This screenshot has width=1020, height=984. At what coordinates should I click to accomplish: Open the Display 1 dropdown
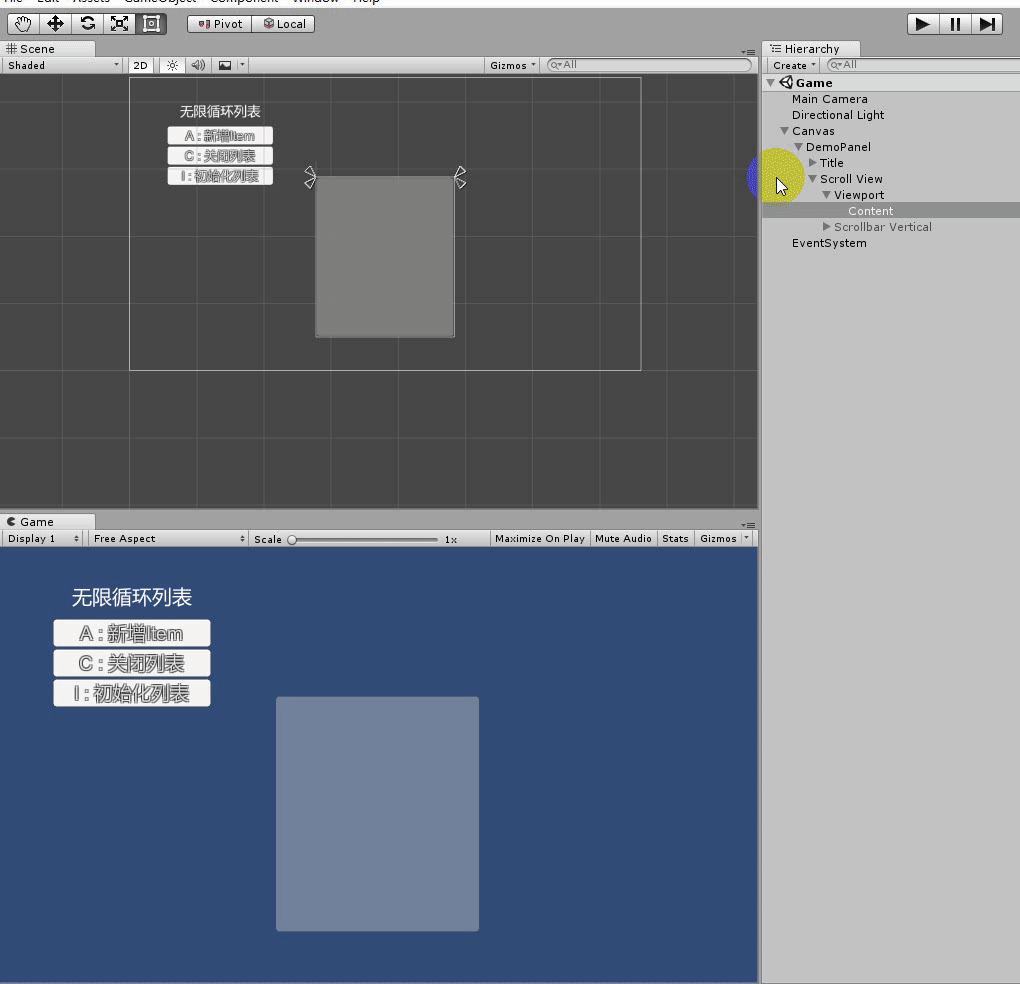(43, 539)
